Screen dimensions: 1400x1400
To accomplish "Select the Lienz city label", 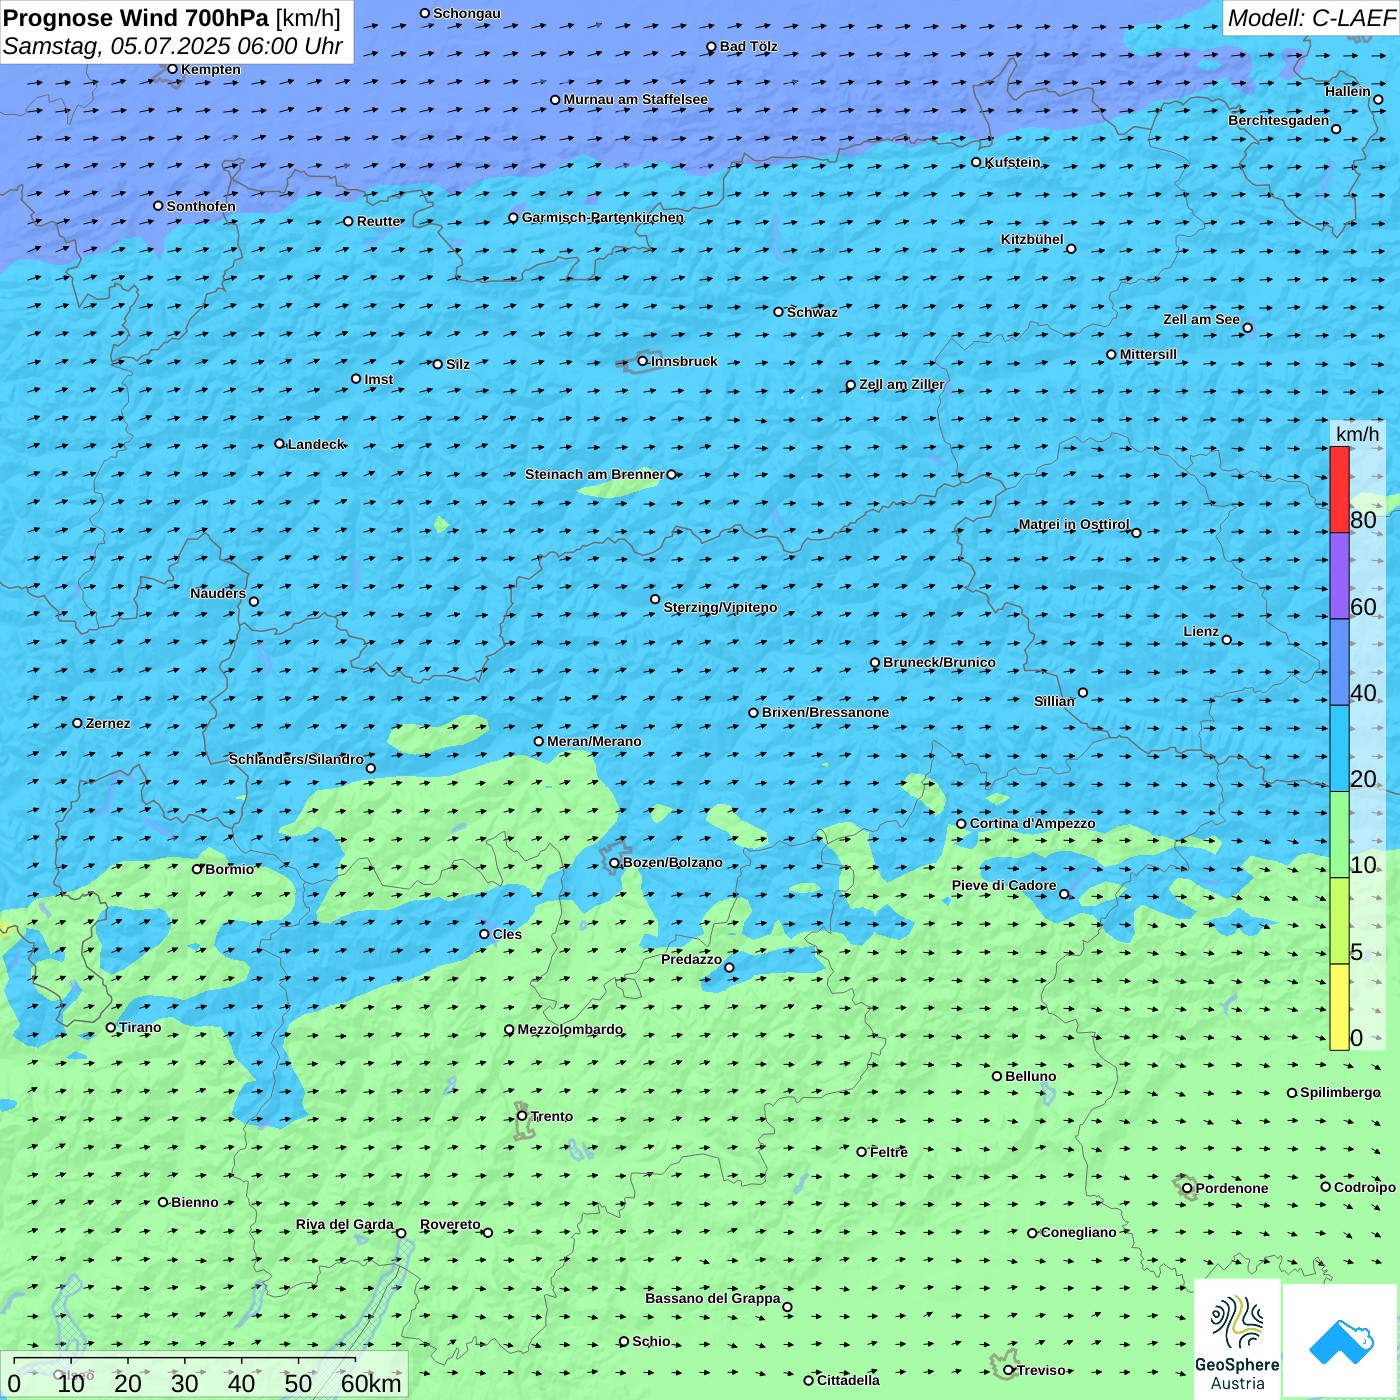I will coord(1201,631).
